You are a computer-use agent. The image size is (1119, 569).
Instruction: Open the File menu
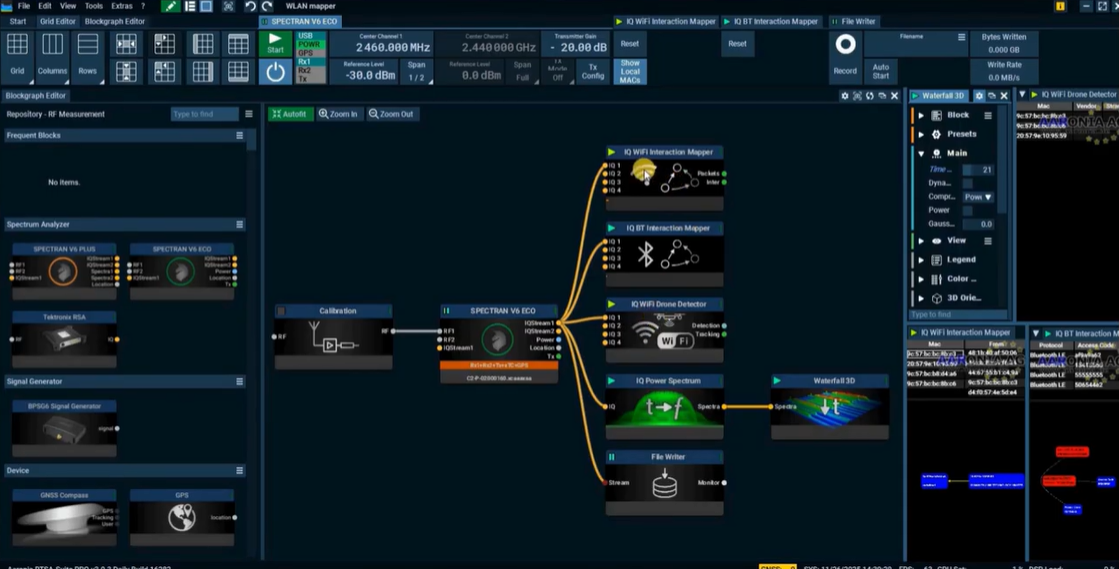click(x=24, y=6)
